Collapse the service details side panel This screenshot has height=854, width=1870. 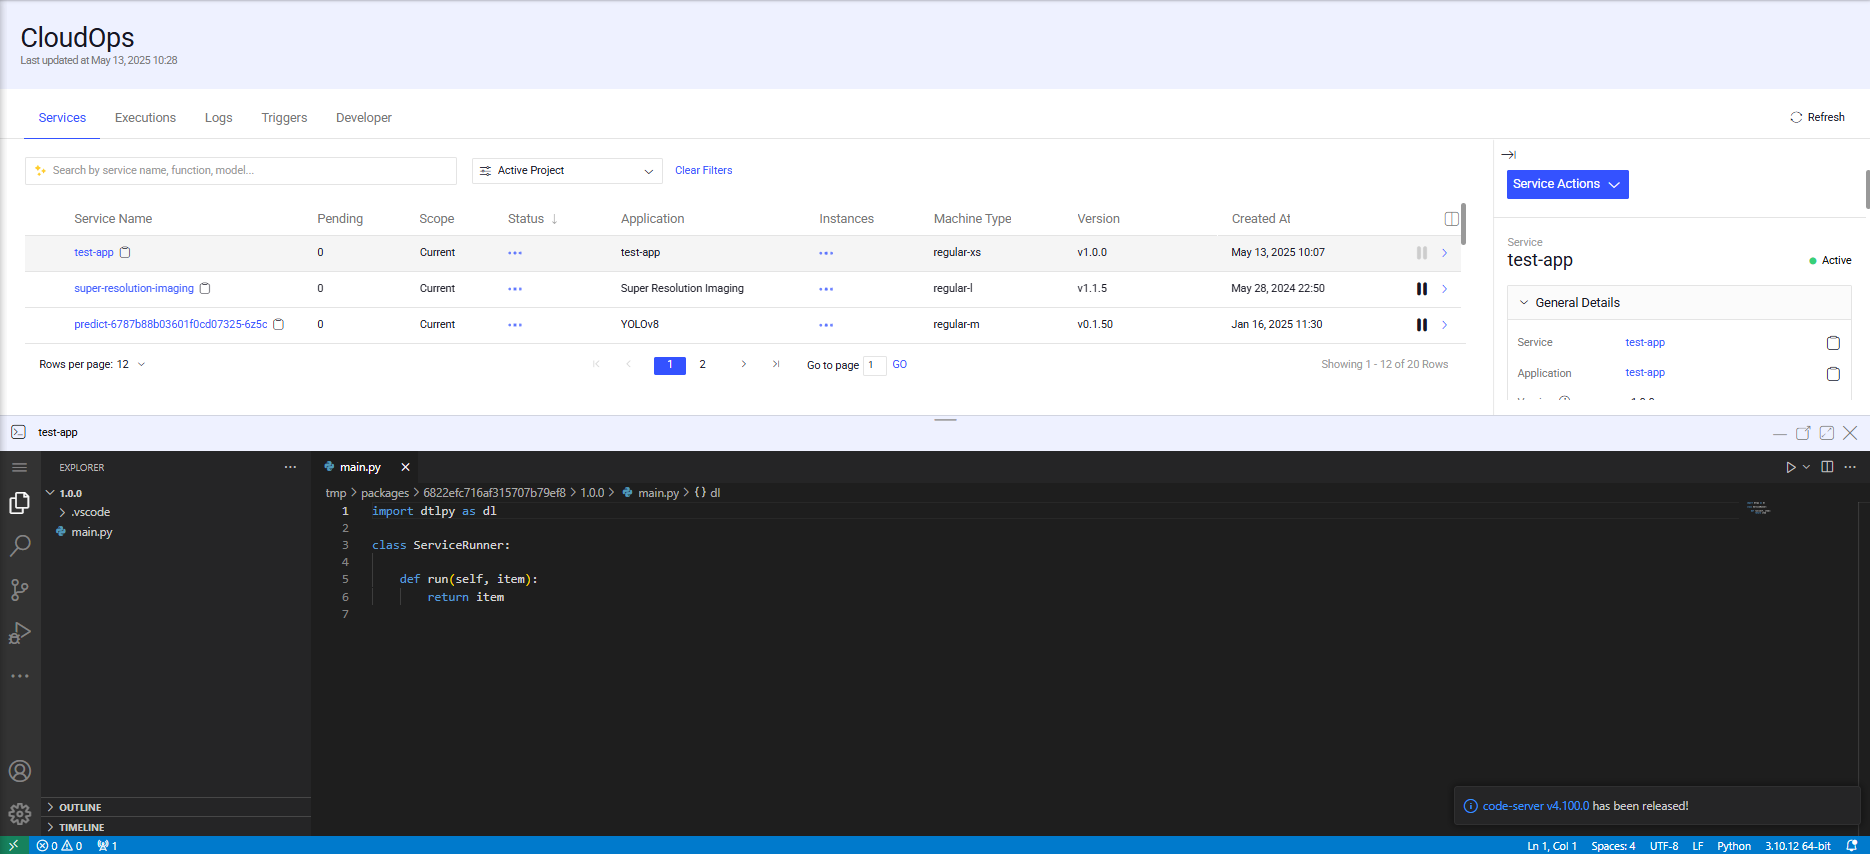1509,155
